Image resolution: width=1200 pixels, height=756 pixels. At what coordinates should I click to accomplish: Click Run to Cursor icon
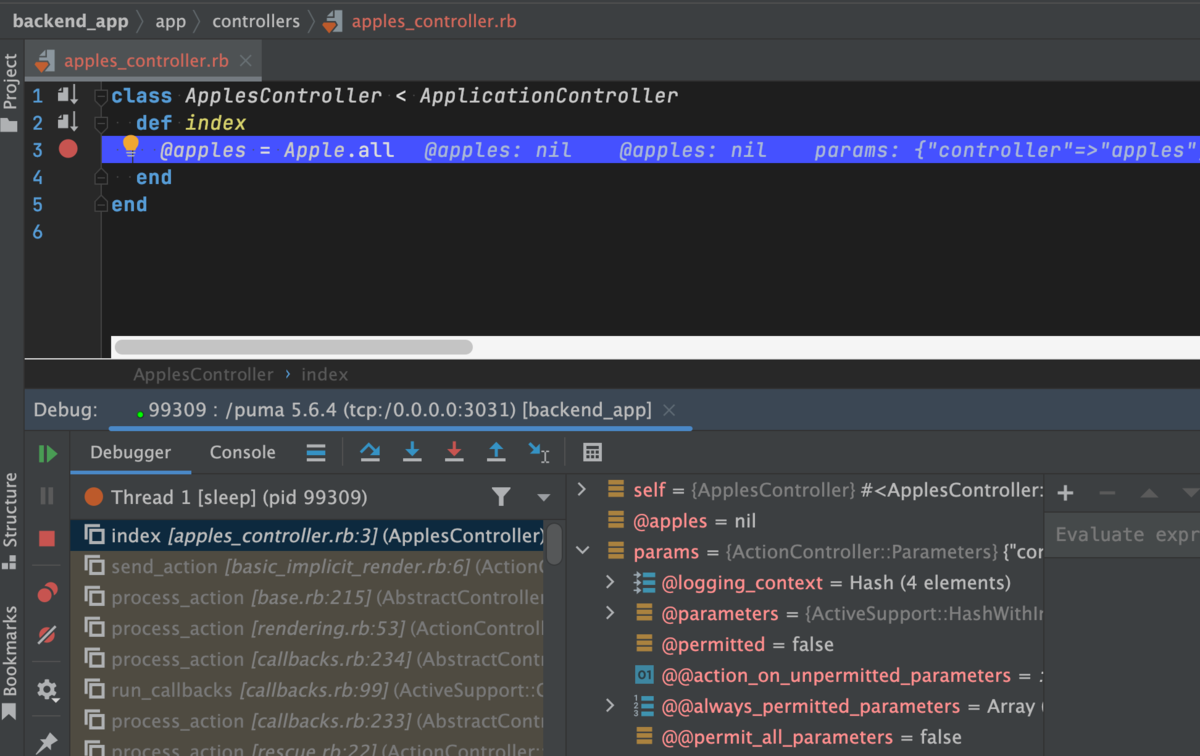pyautogui.click(x=539, y=453)
